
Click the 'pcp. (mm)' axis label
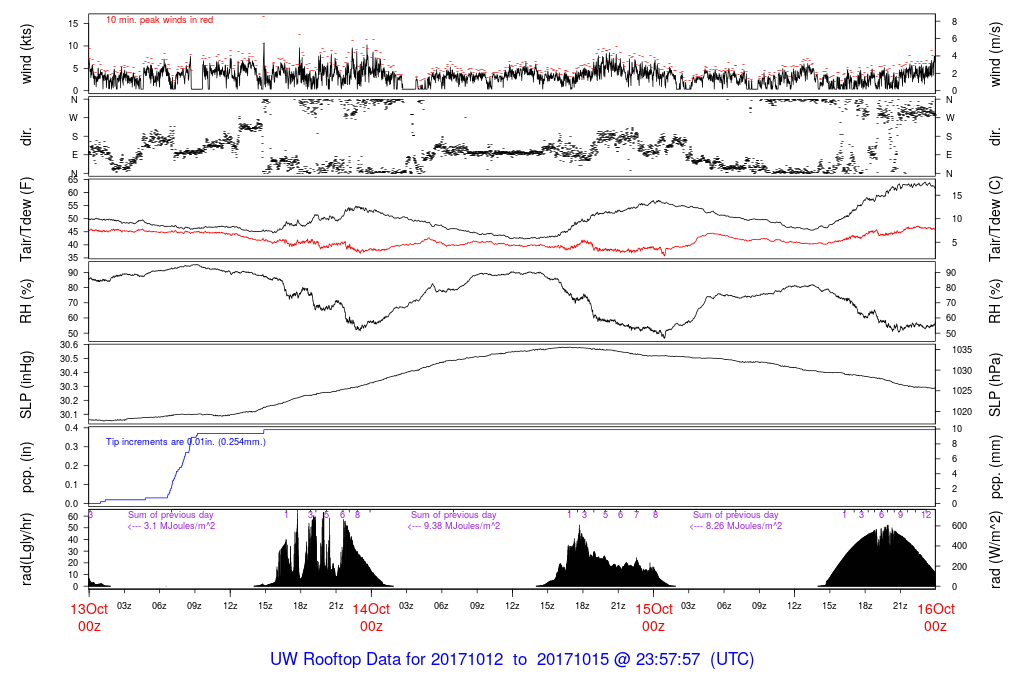995,466
